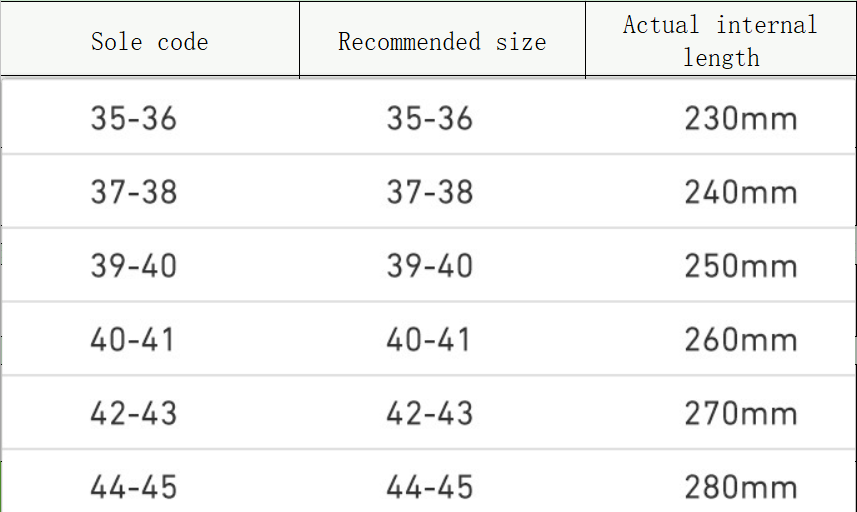Screen dimensions: 857x512
Task: Select sole code cell 39-40
Action: pos(133,266)
